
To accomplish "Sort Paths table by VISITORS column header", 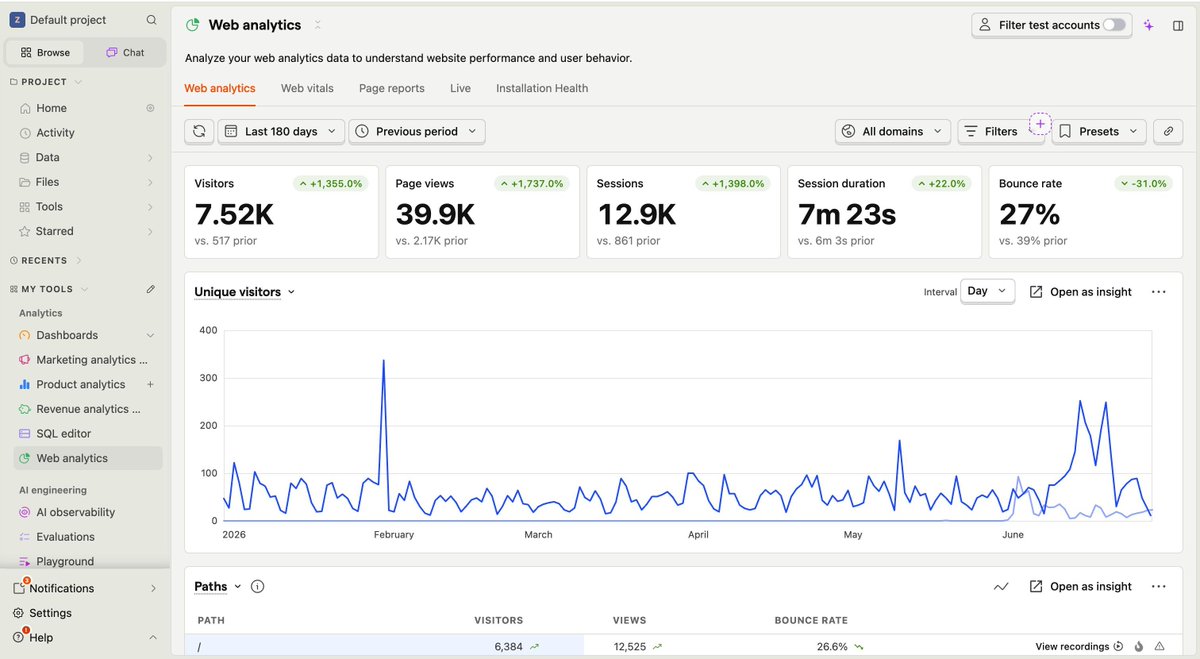I will pyautogui.click(x=498, y=621).
